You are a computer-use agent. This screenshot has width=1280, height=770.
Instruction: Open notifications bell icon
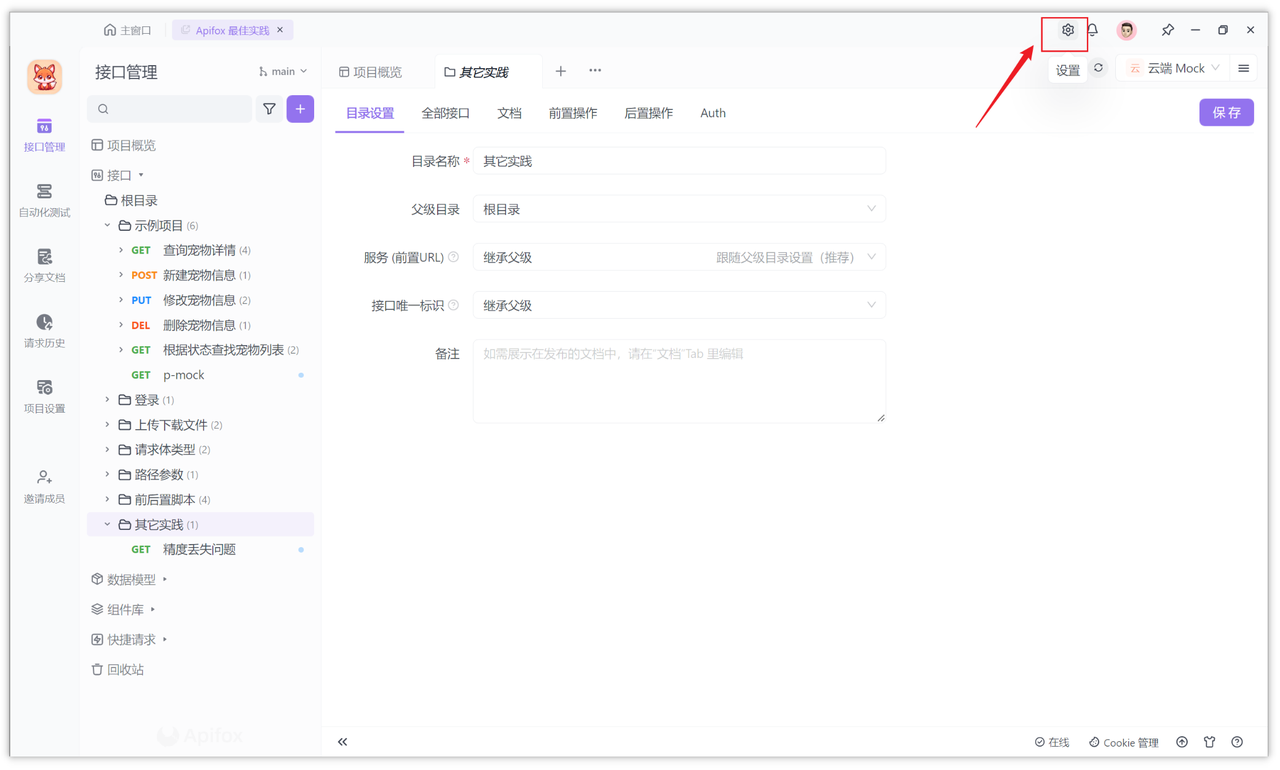point(1093,30)
